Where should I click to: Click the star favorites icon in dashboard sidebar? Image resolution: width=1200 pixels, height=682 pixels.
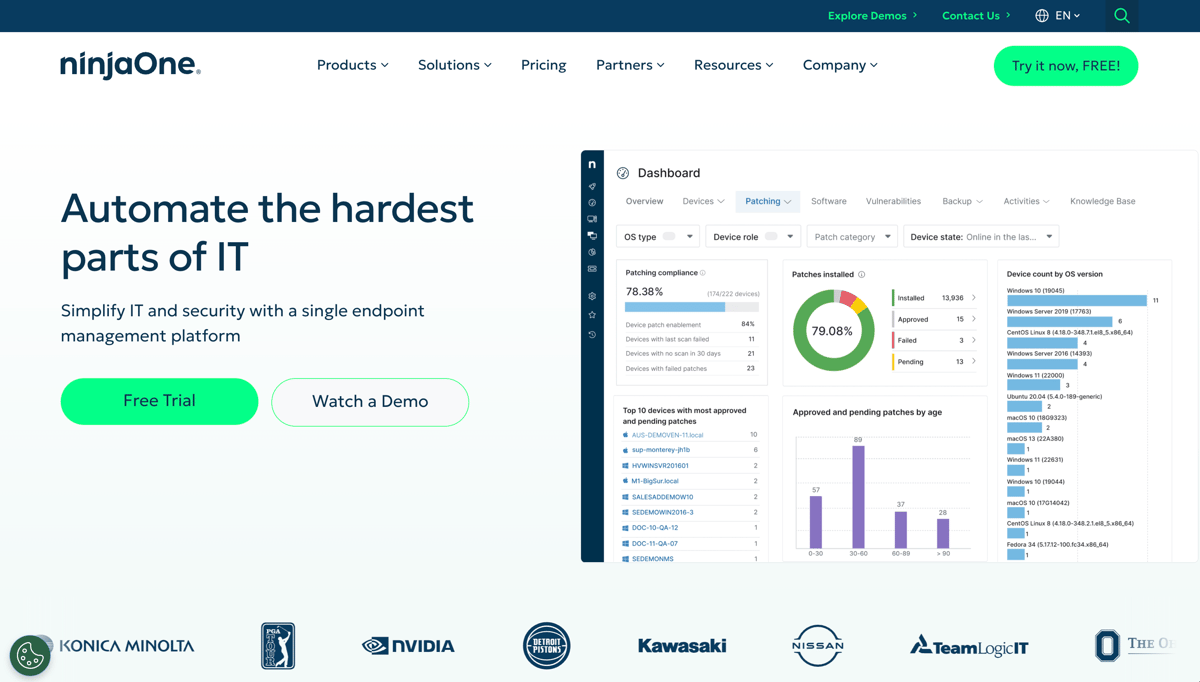[x=592, y=315]
